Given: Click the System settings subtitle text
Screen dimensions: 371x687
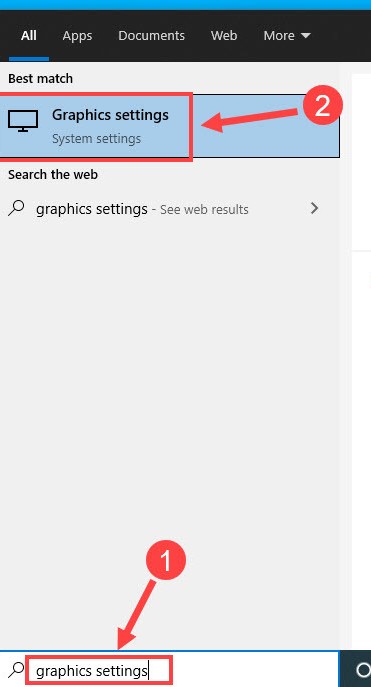Looking at the screenshot, I should tap(96, 139).
